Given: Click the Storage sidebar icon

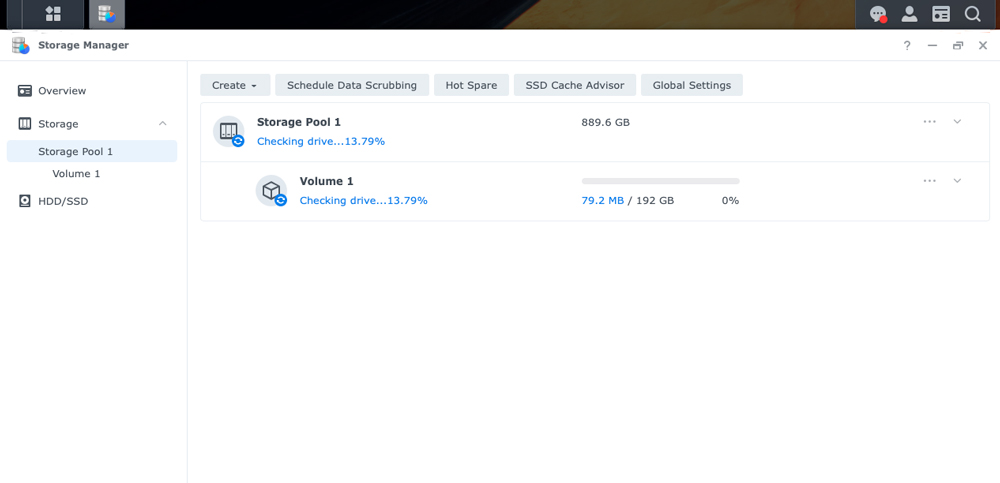Looking at the screenshot, I should click(x=25, y=124).
